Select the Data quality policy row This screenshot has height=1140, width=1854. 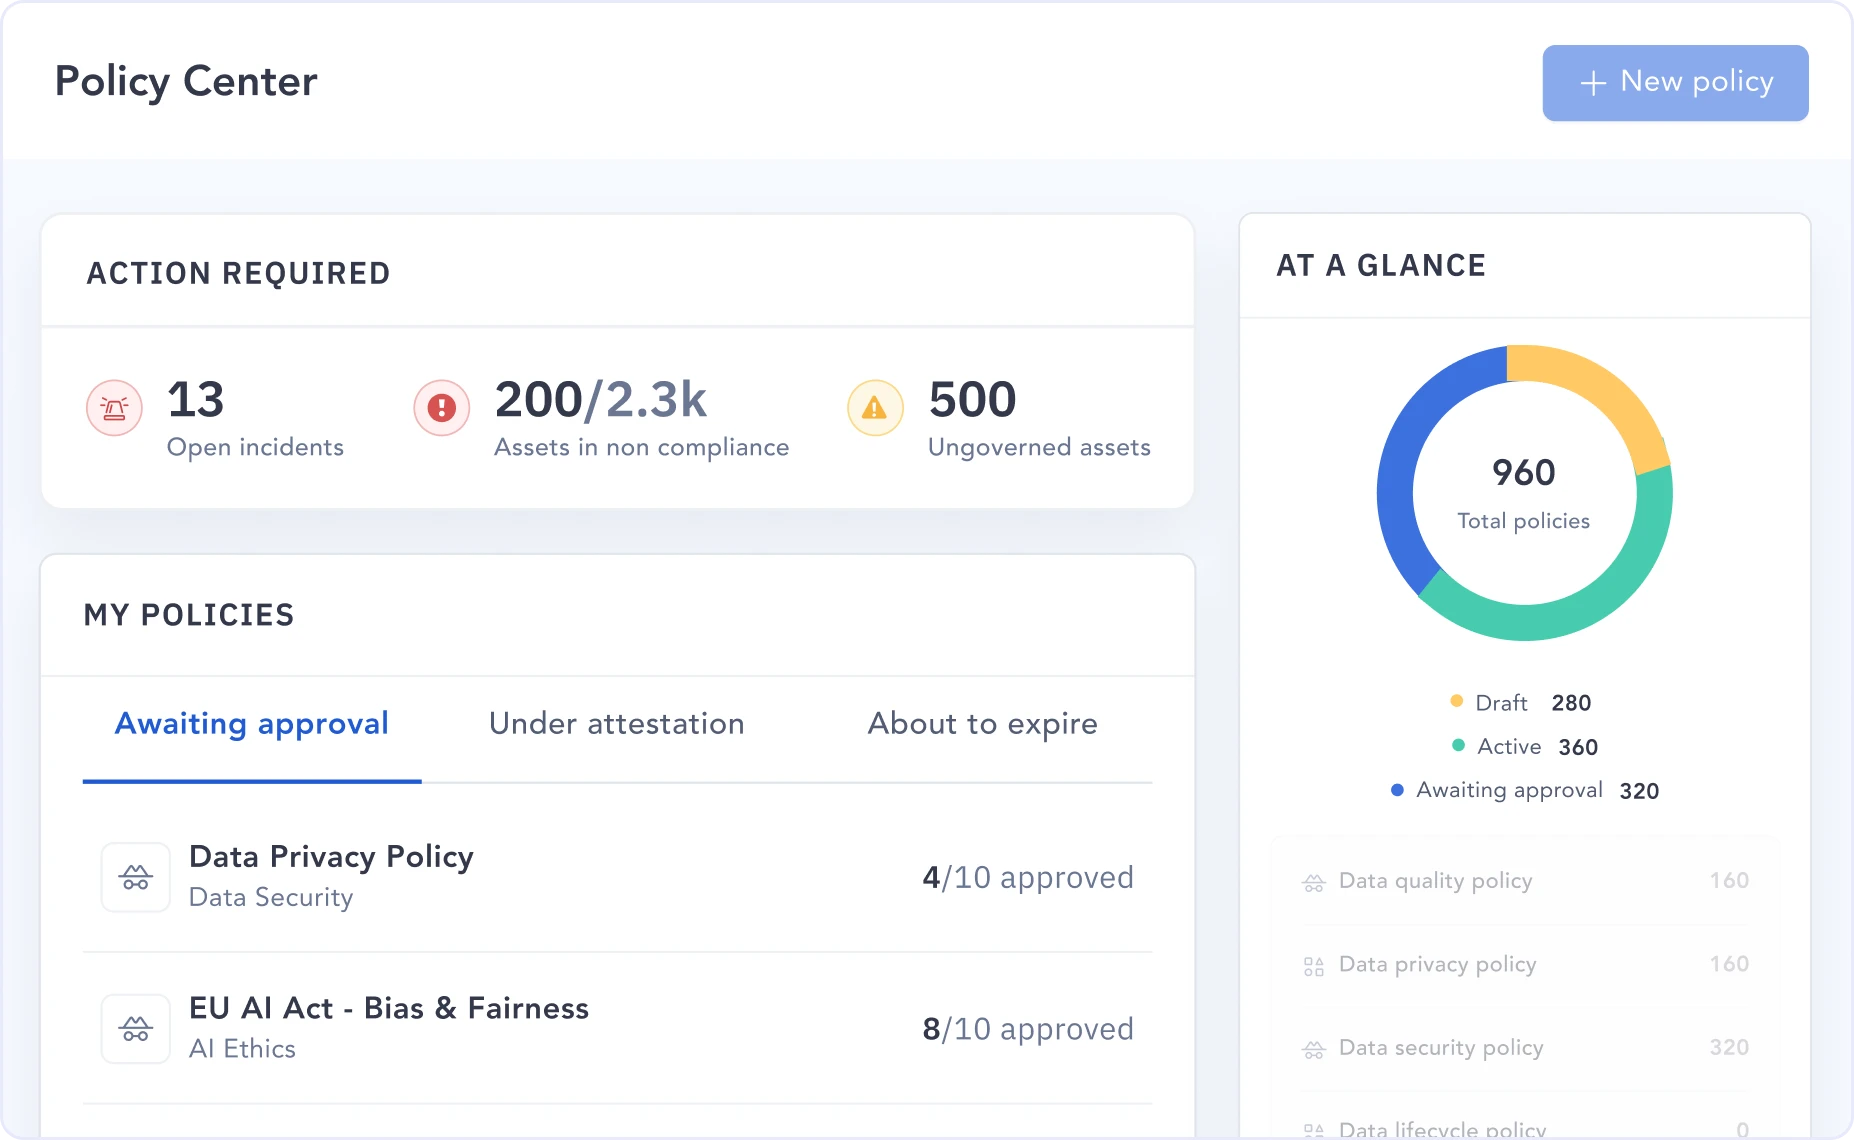(1525, 881)
